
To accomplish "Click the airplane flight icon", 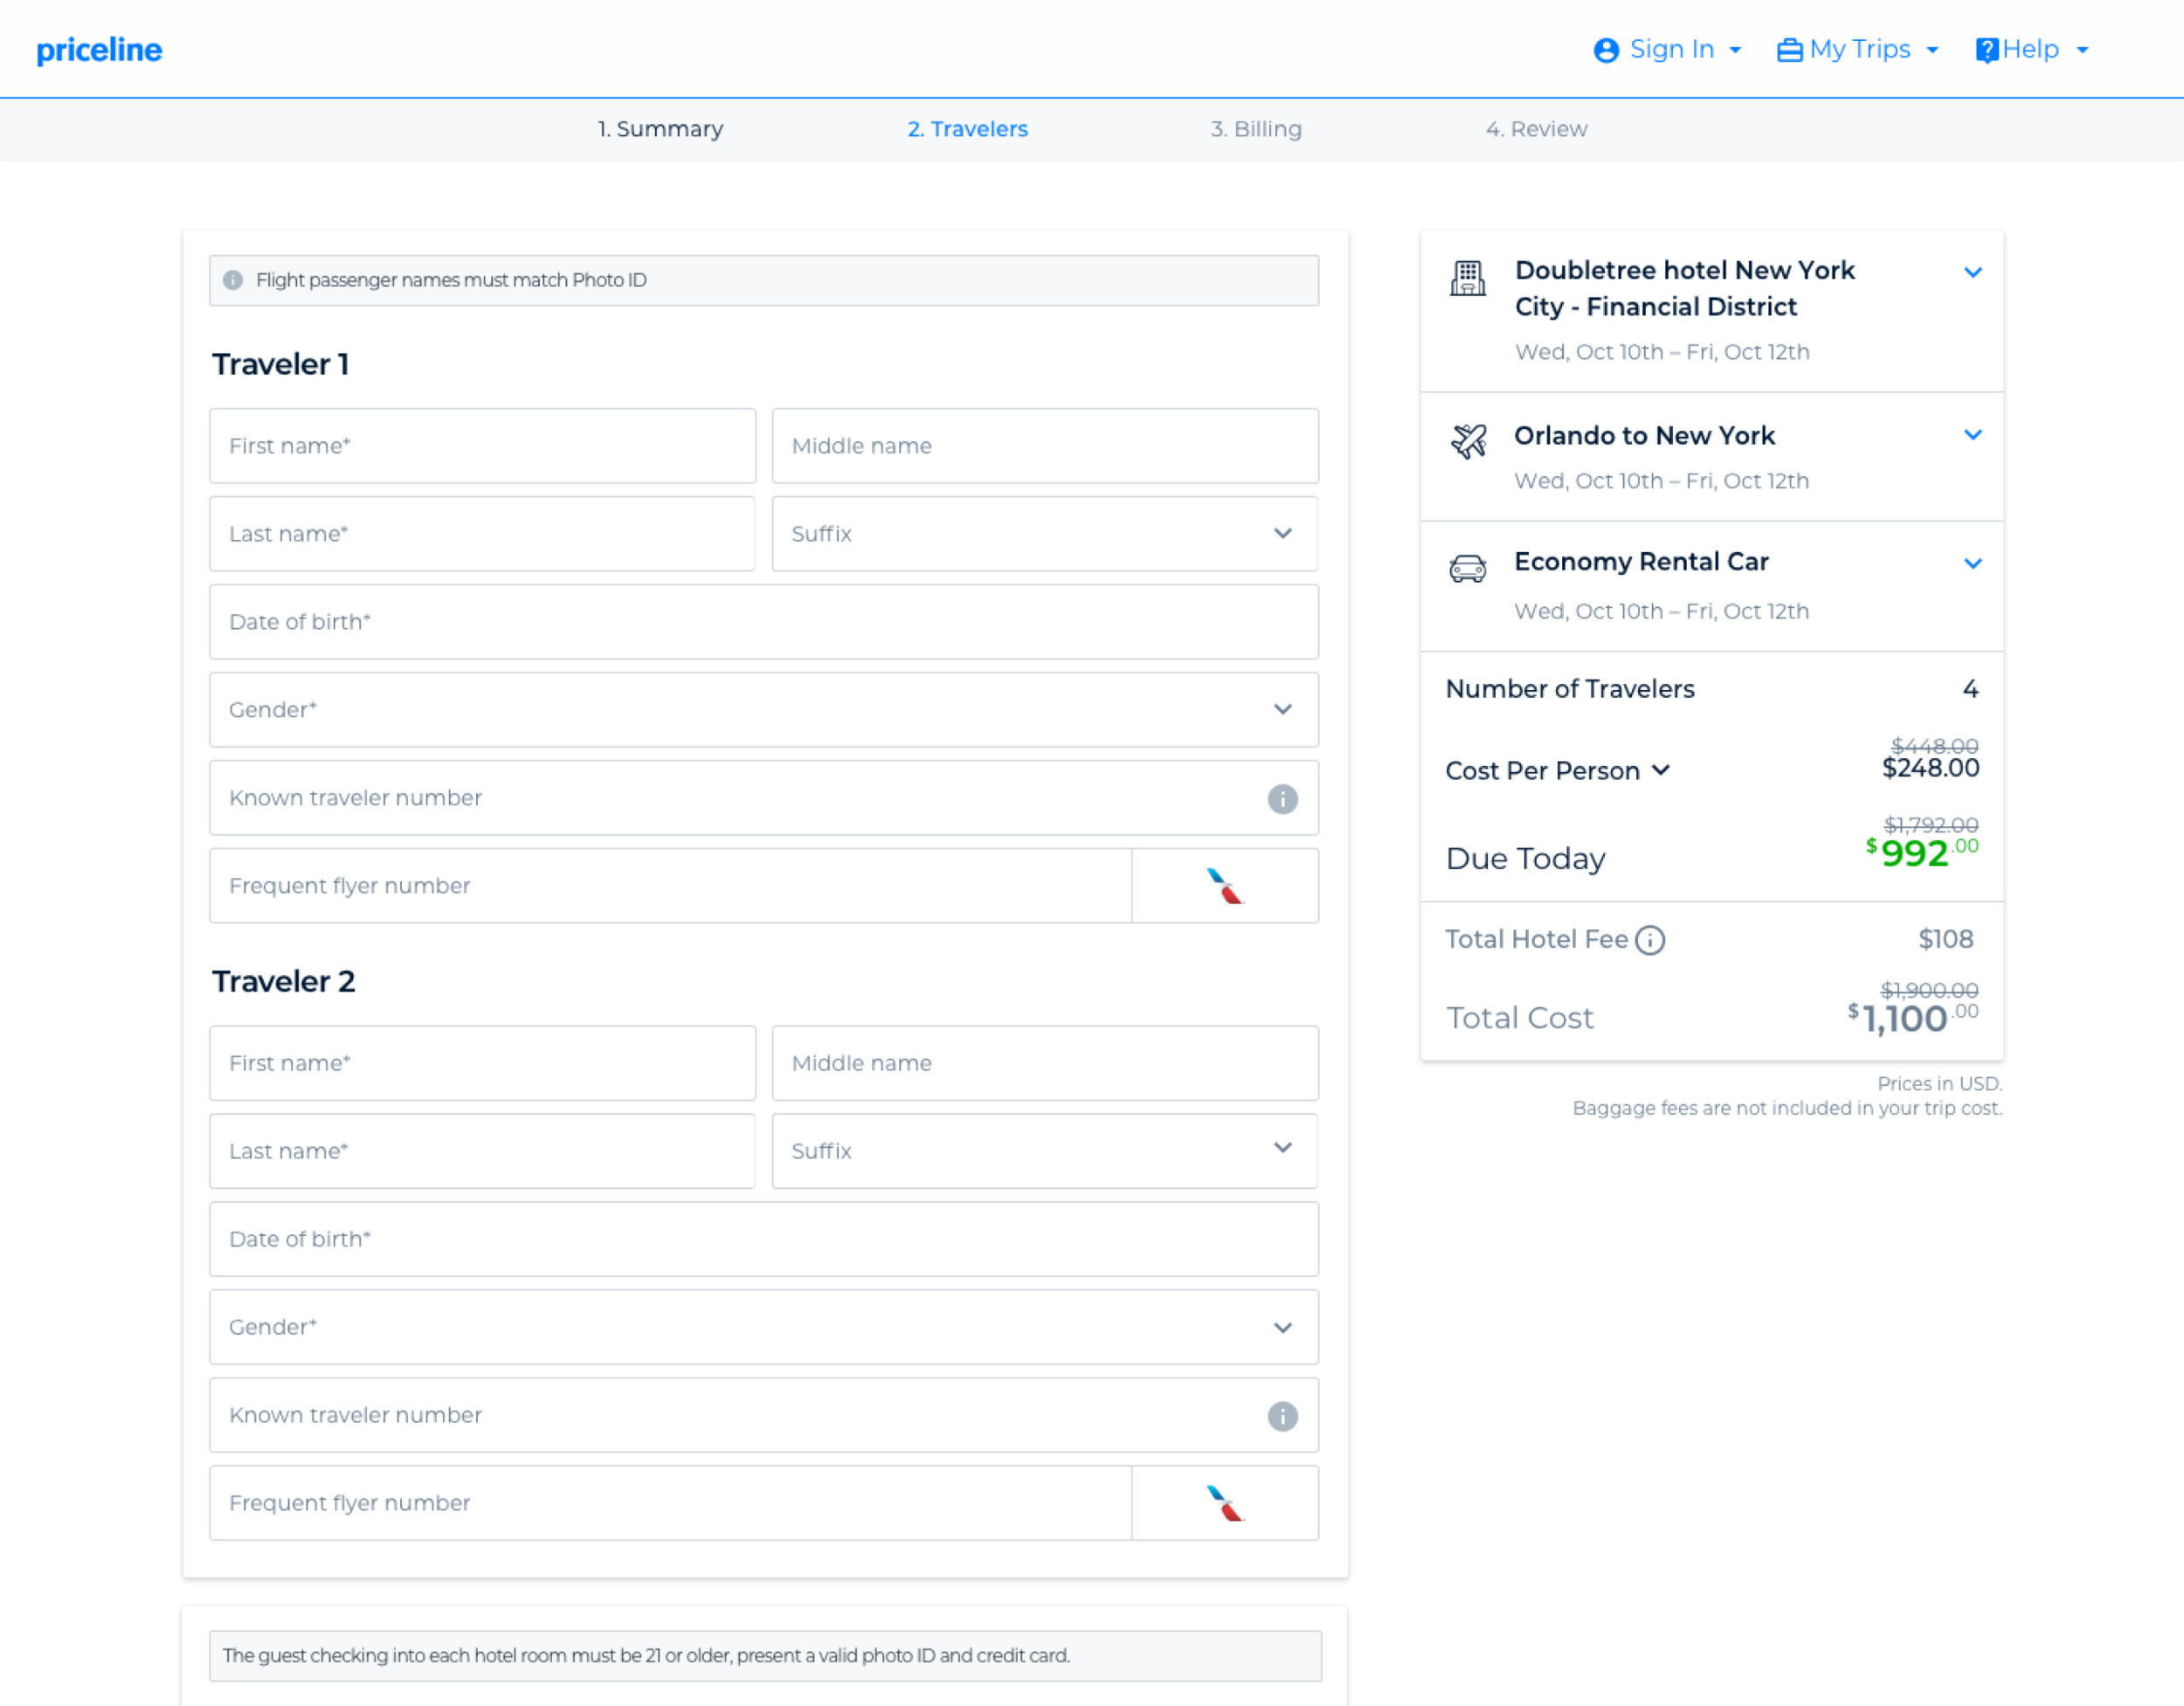I will pyautogui.click(x=1468, y=440).
